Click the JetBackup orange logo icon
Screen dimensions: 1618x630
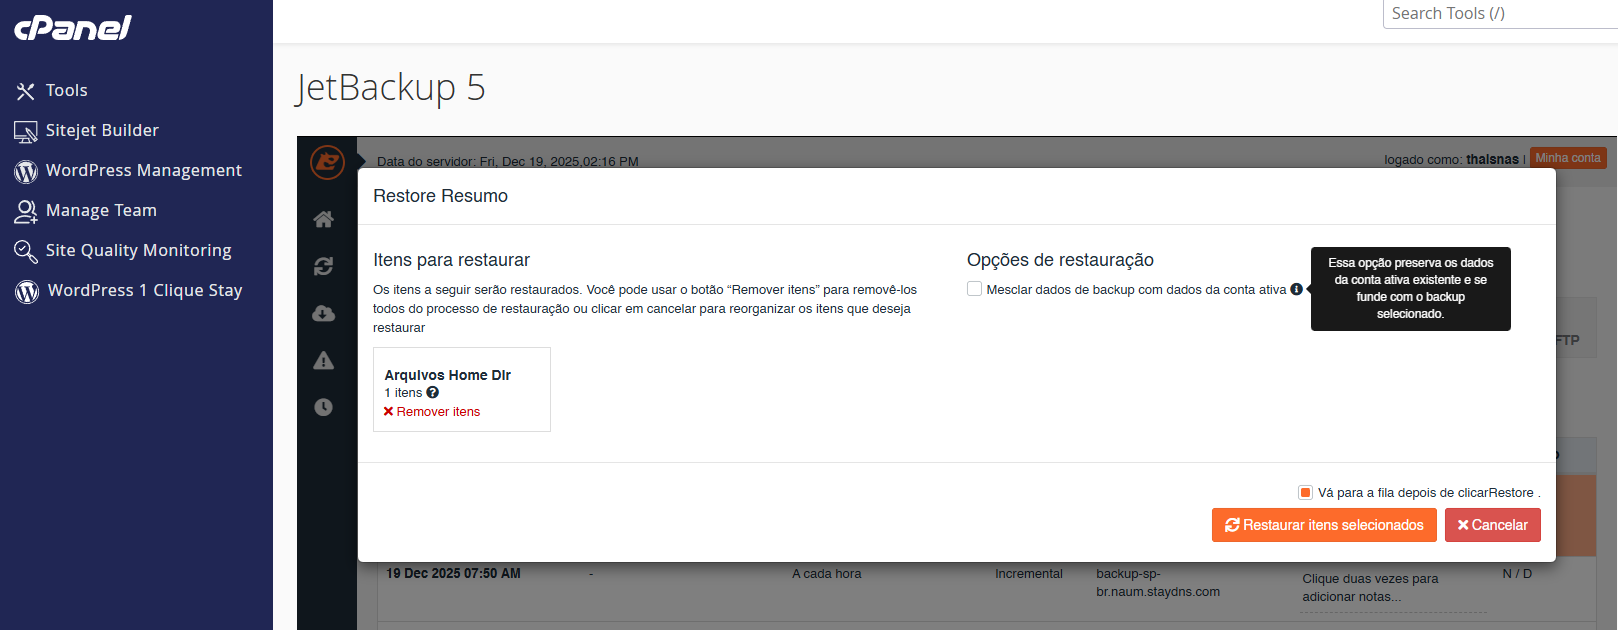pyautogui.click(x=327, y=162)
